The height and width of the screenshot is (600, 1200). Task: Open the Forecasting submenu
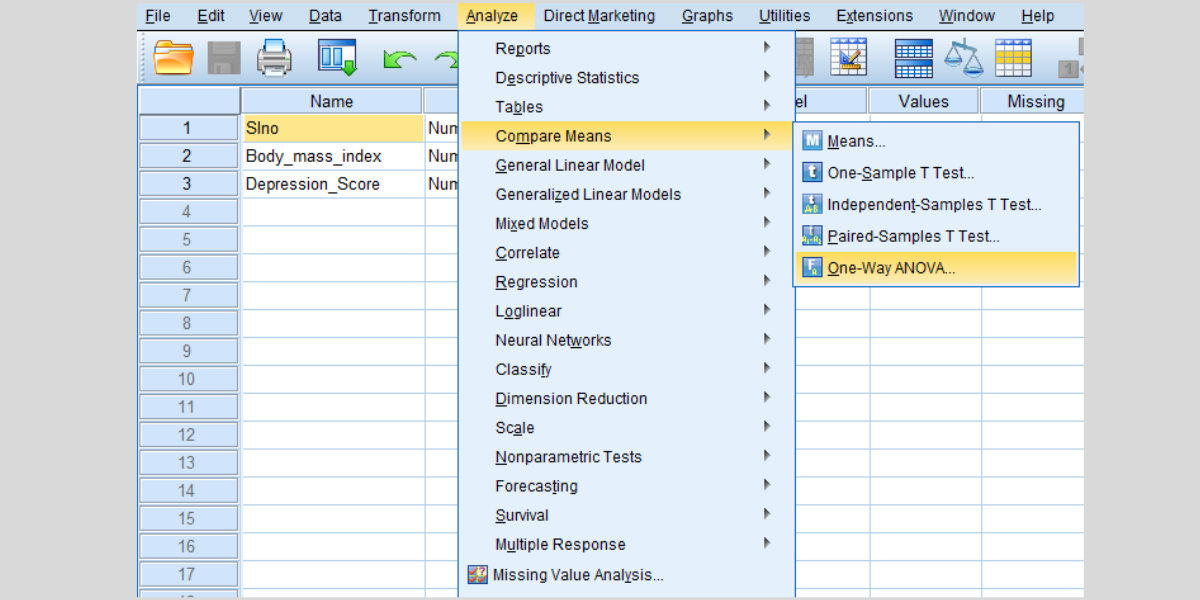(627, 486)
